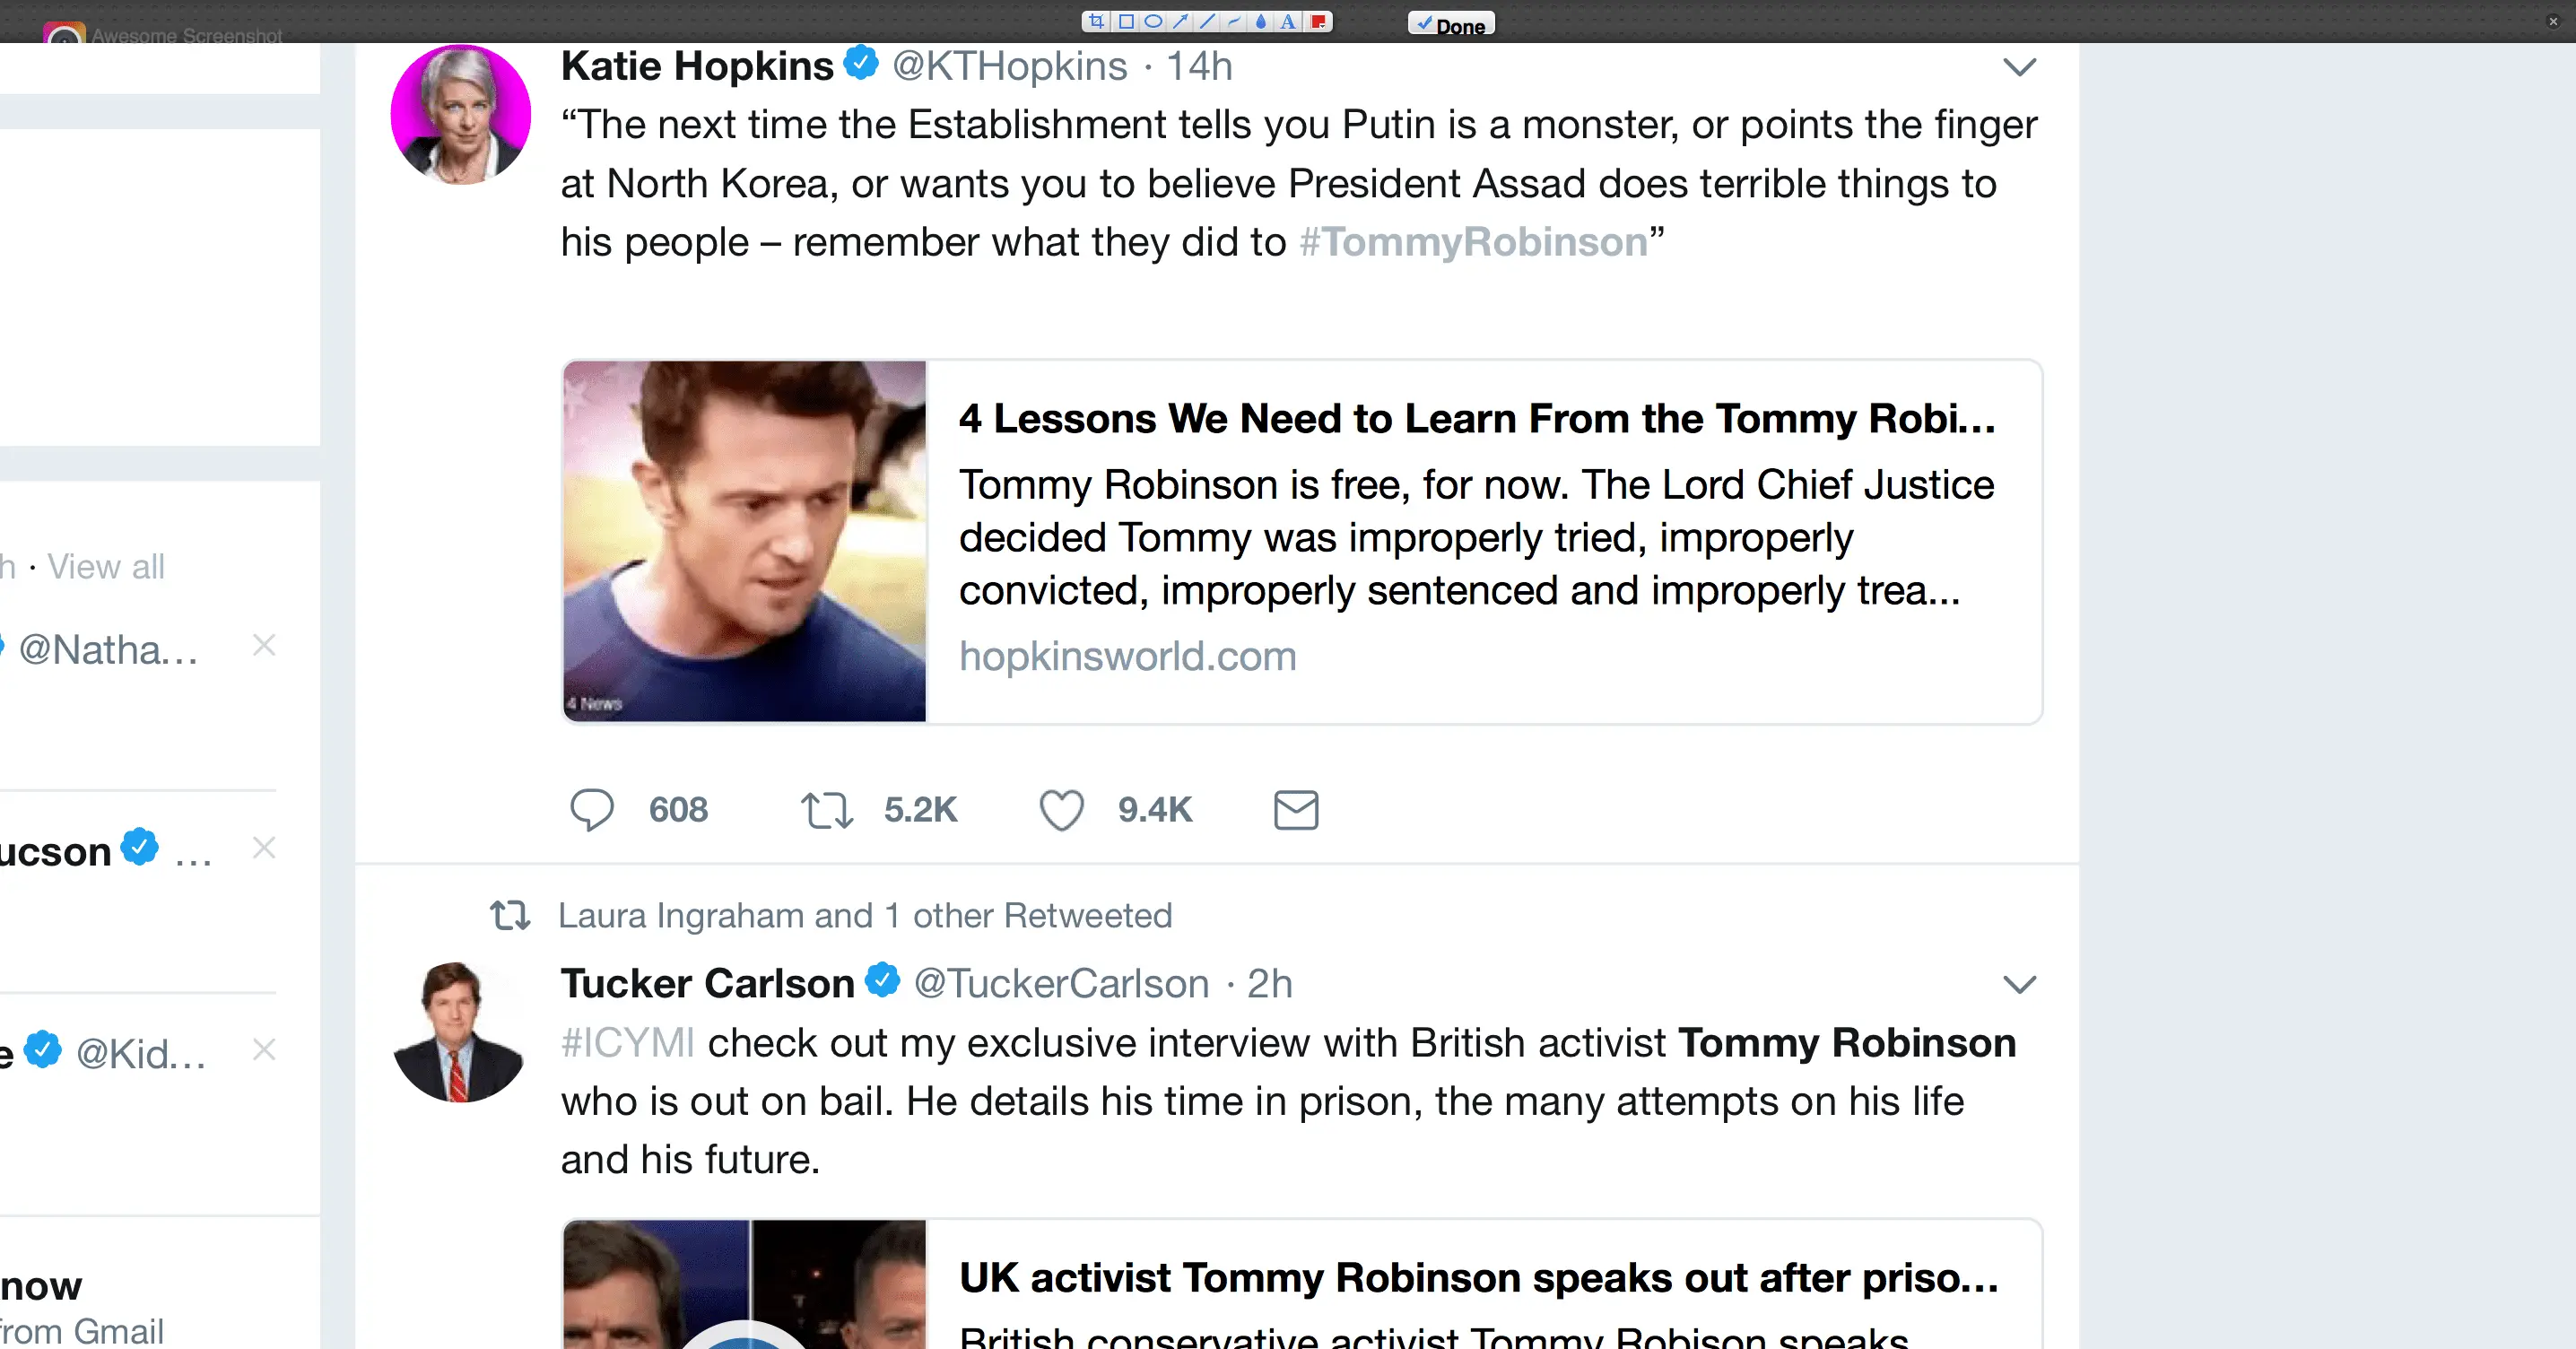Open more options chevron on Tucker Carlson's tweet

click(2019, 985)
